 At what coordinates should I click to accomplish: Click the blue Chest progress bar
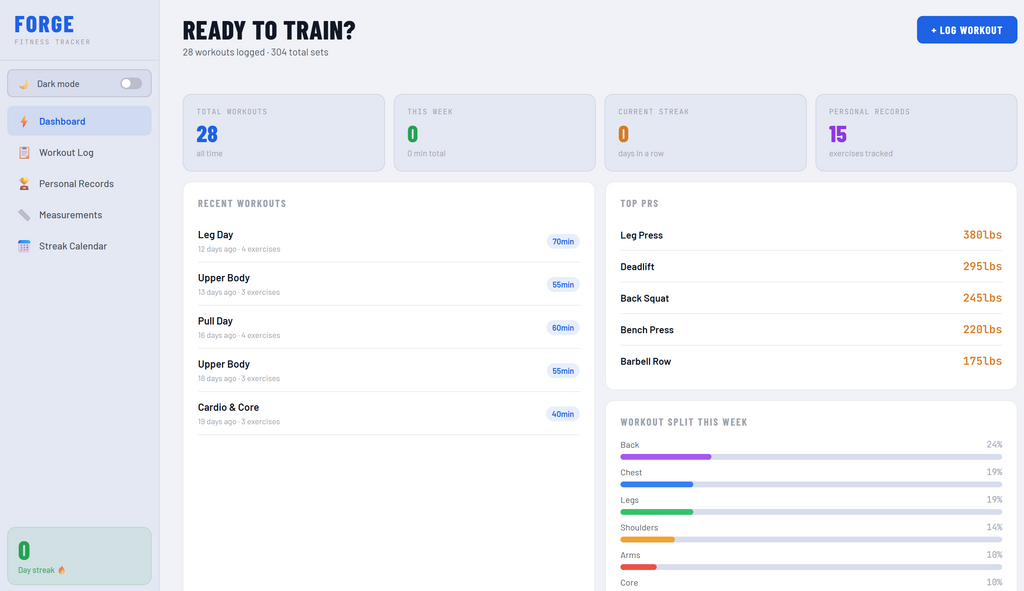point(656,485)
